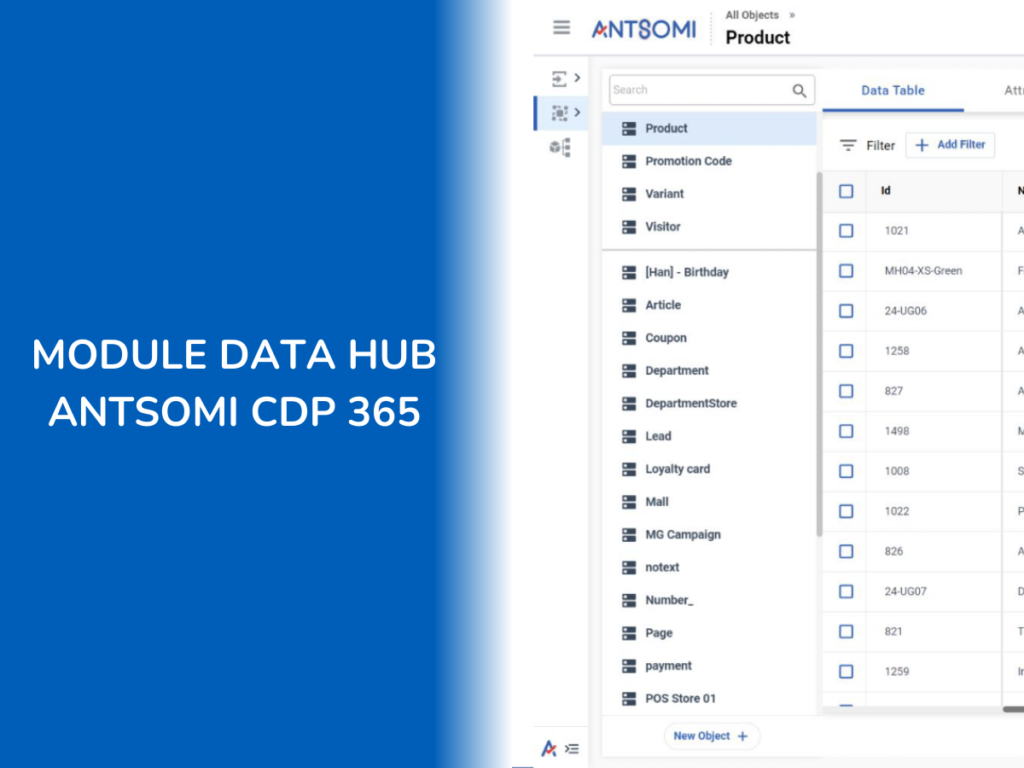
Task: Click the table icon beside Promotion Code
Action: (x=629, y=161)
